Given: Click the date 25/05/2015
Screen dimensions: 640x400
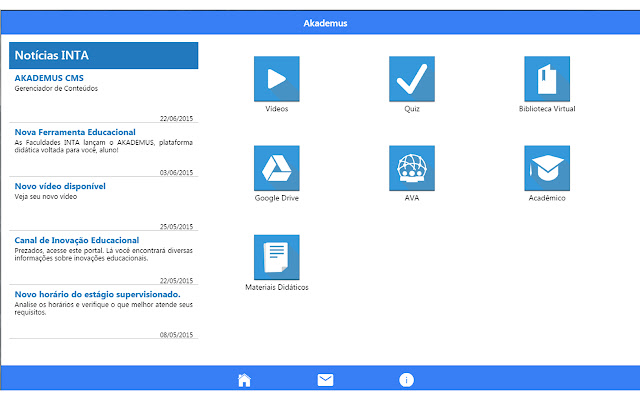Looking at the screenshot, I should [x=176, y=227].
